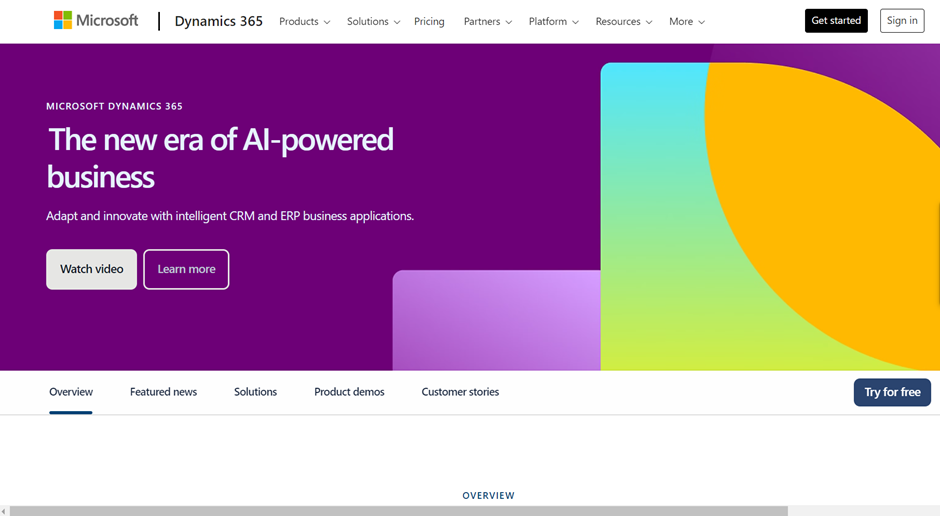Click the horizontal scrollbar thumb
The width and height of the screenshot is (940, 516).
(399, 511)
